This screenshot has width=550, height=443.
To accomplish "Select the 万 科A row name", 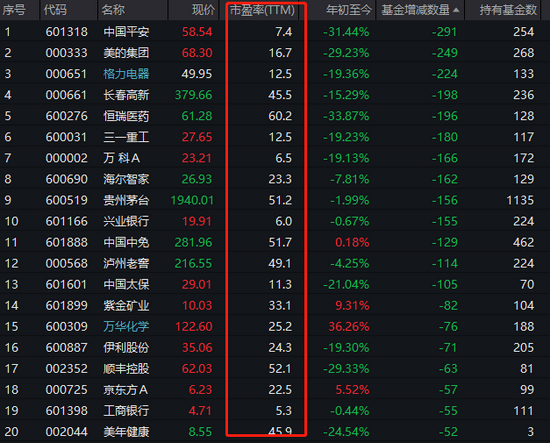I will [122, 158].
